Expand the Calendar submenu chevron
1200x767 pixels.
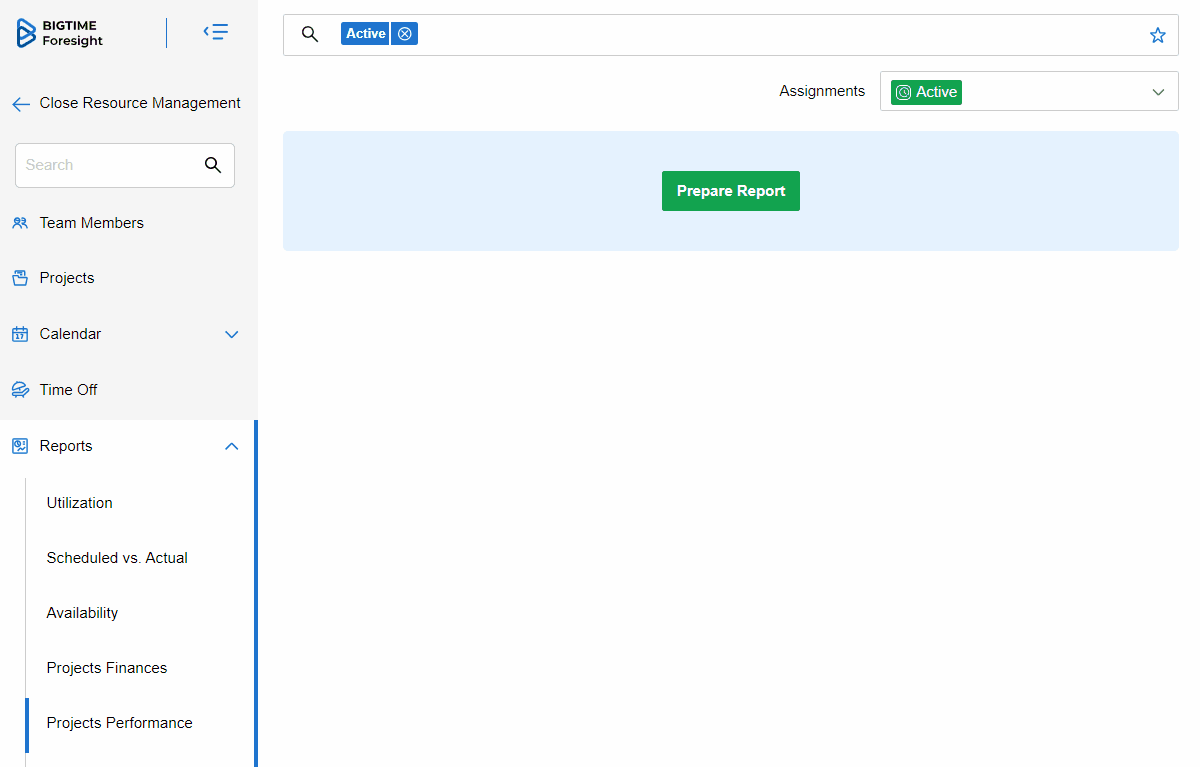coord(232,334)
